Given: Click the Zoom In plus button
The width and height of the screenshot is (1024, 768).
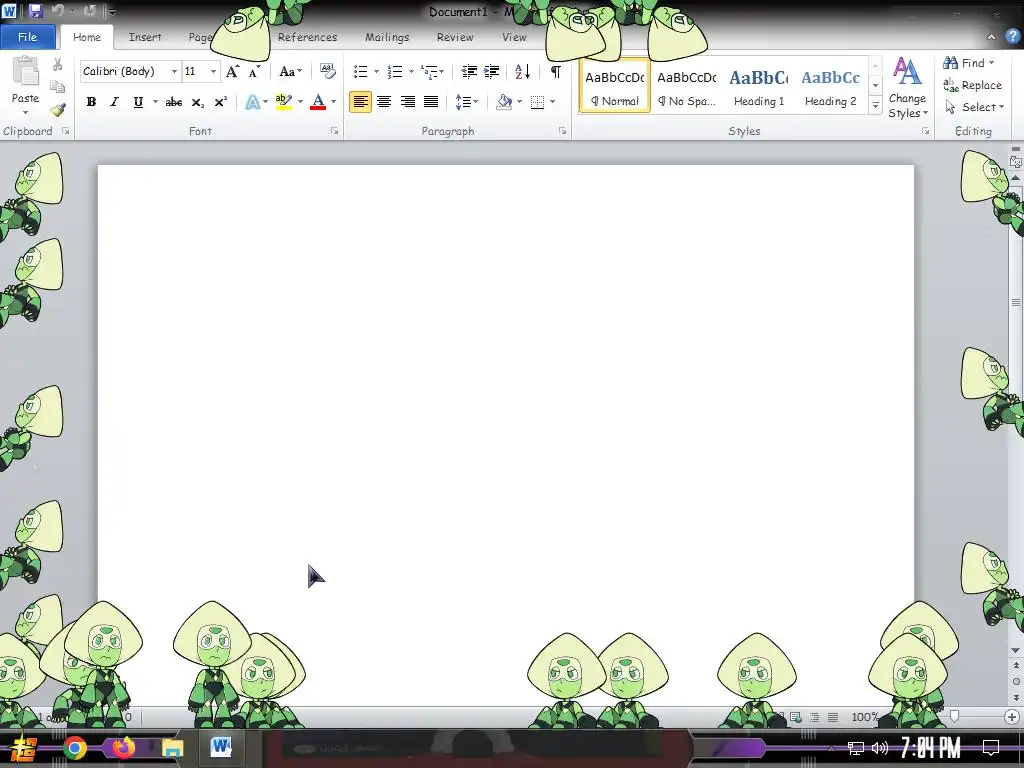Looking at the screenshot, I should tap(1012, 716).
